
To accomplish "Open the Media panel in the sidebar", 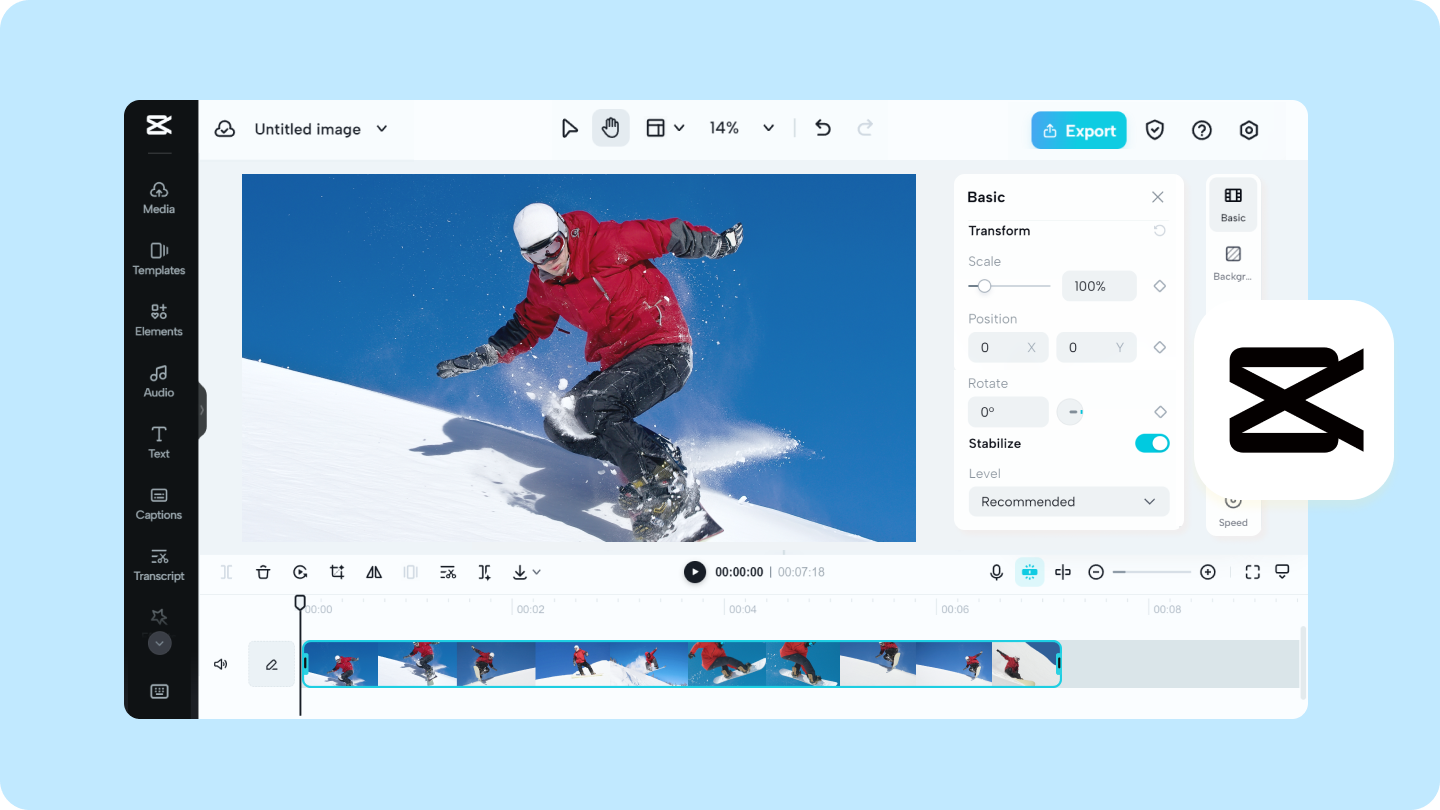I will [x=159, y=197].
